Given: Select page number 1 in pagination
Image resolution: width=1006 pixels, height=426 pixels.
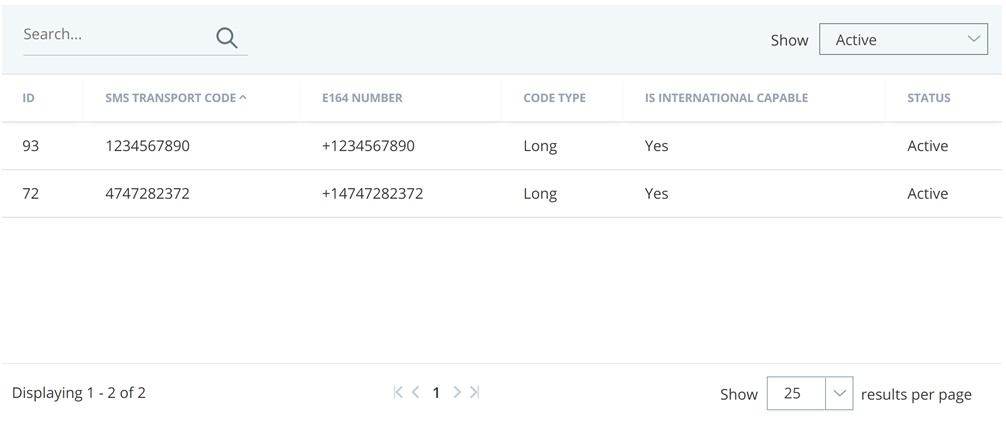Looking at the screenshot, I should pos(436,393).
